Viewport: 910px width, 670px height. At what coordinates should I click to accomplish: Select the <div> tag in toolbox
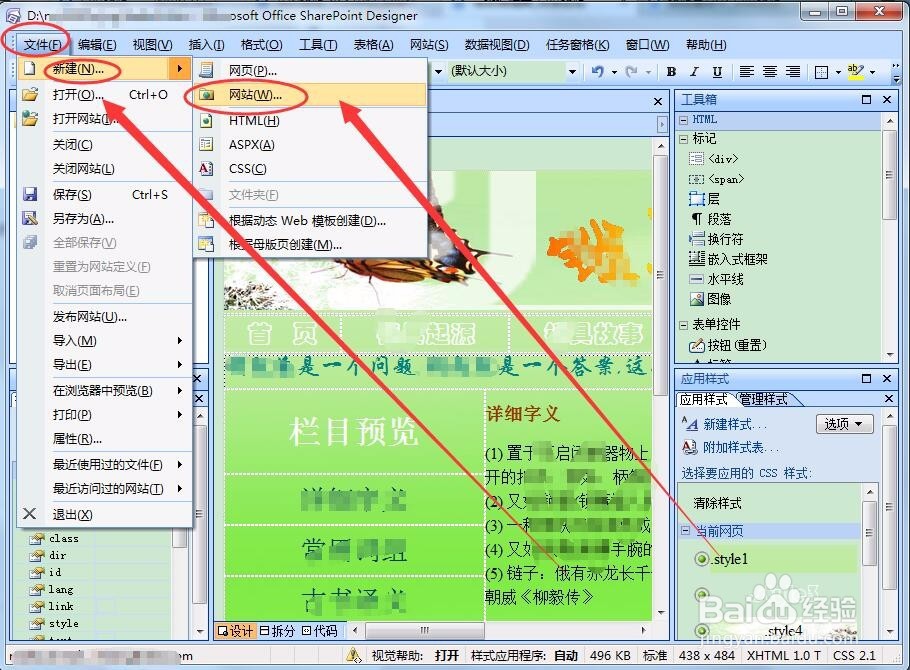click(x=714, y=159)
